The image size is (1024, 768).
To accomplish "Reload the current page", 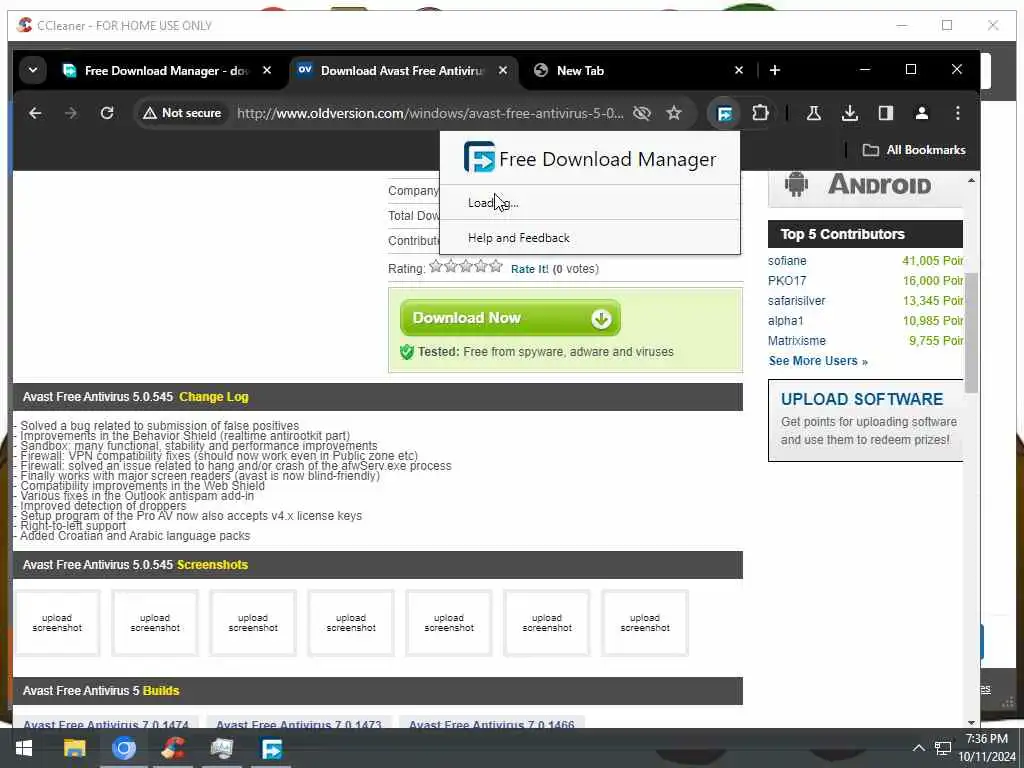I will click(107, 114).
